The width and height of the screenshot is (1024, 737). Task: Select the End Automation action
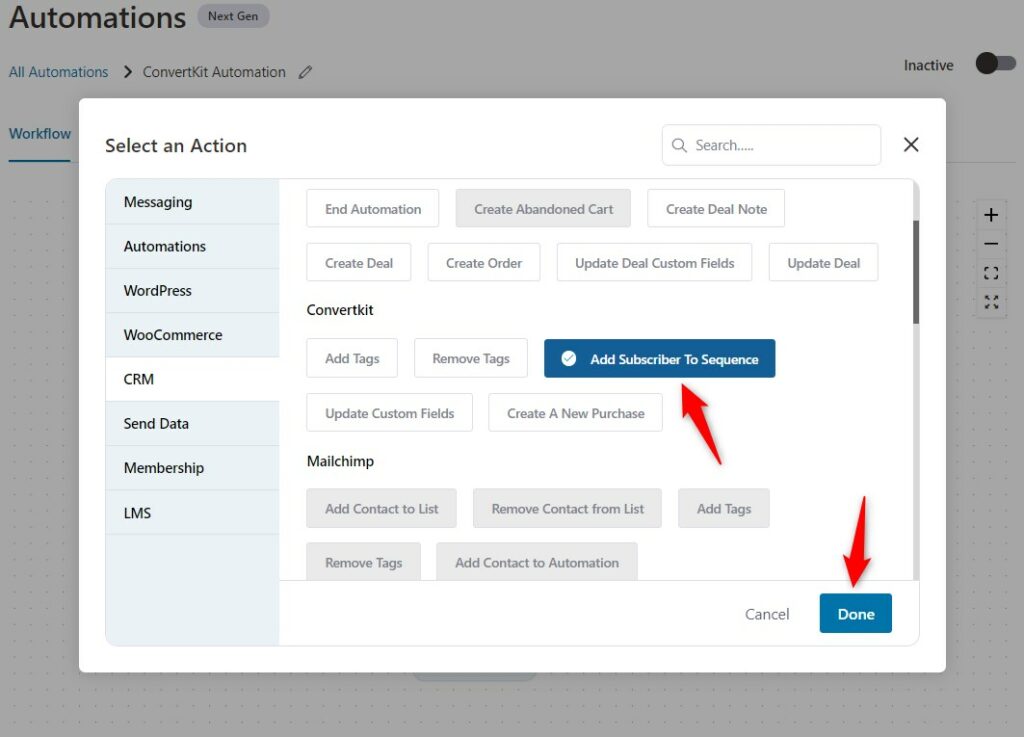[x=373, y=209]
